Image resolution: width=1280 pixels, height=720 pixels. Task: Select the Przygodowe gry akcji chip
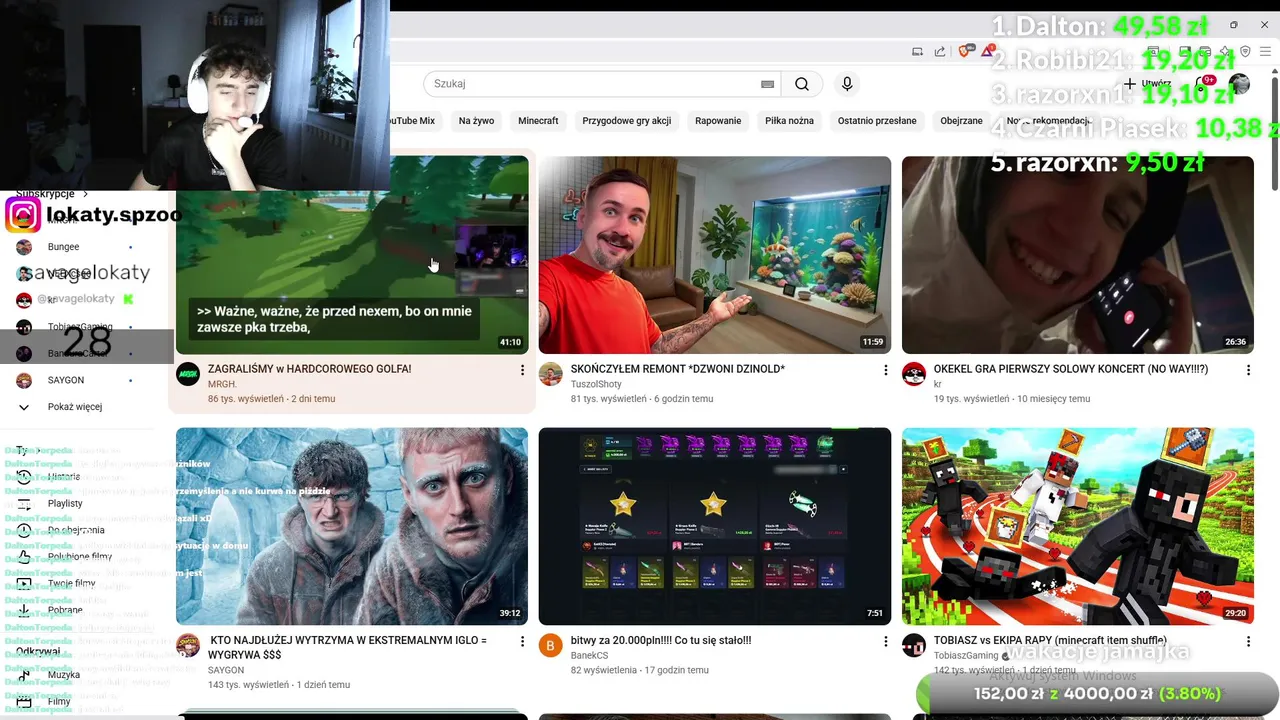click(627, 121)
